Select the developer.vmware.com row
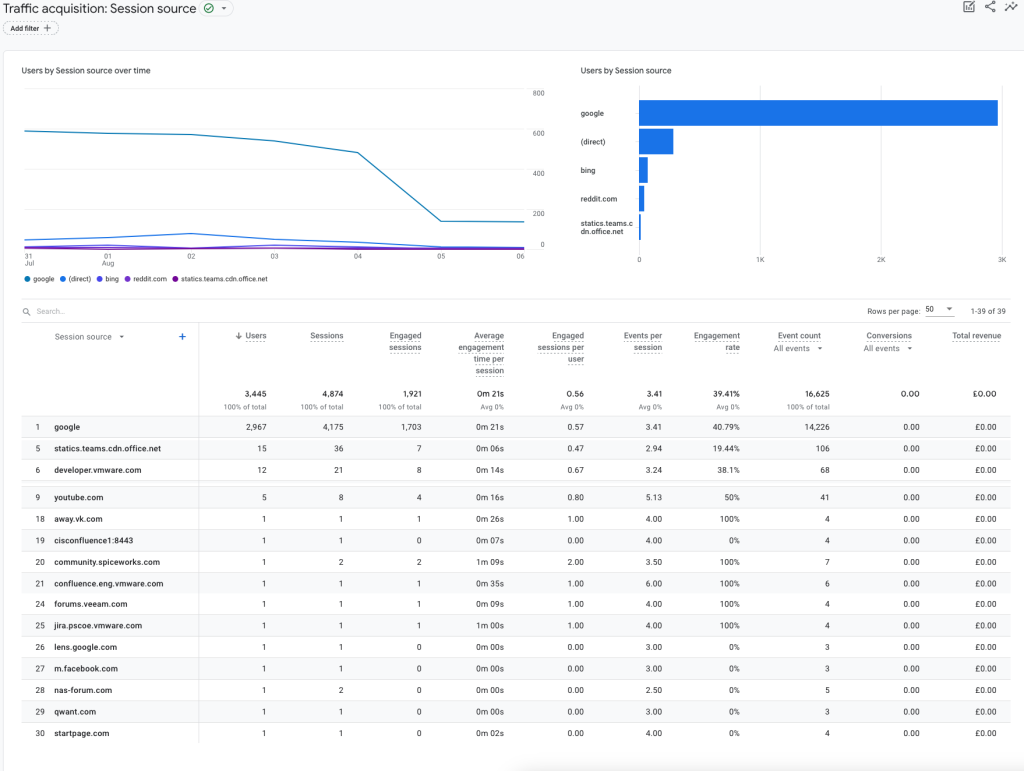 click(516, 470)
